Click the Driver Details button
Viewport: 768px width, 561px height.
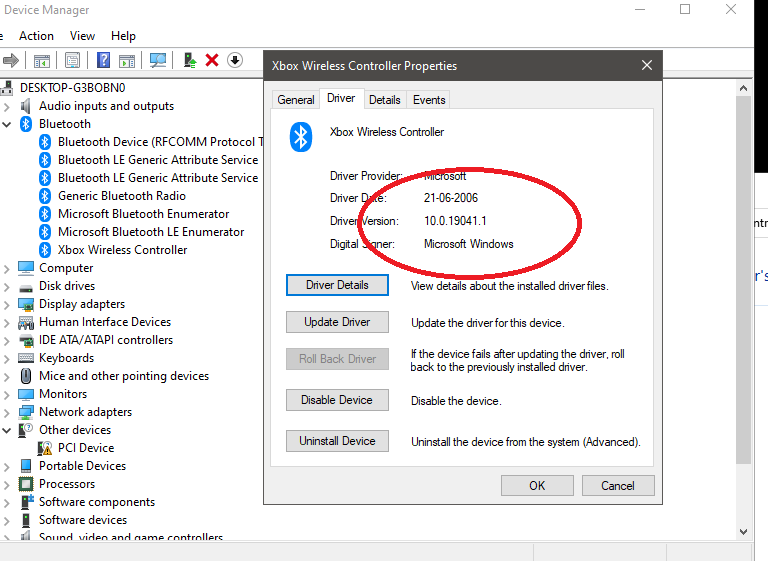coord(337,285)
